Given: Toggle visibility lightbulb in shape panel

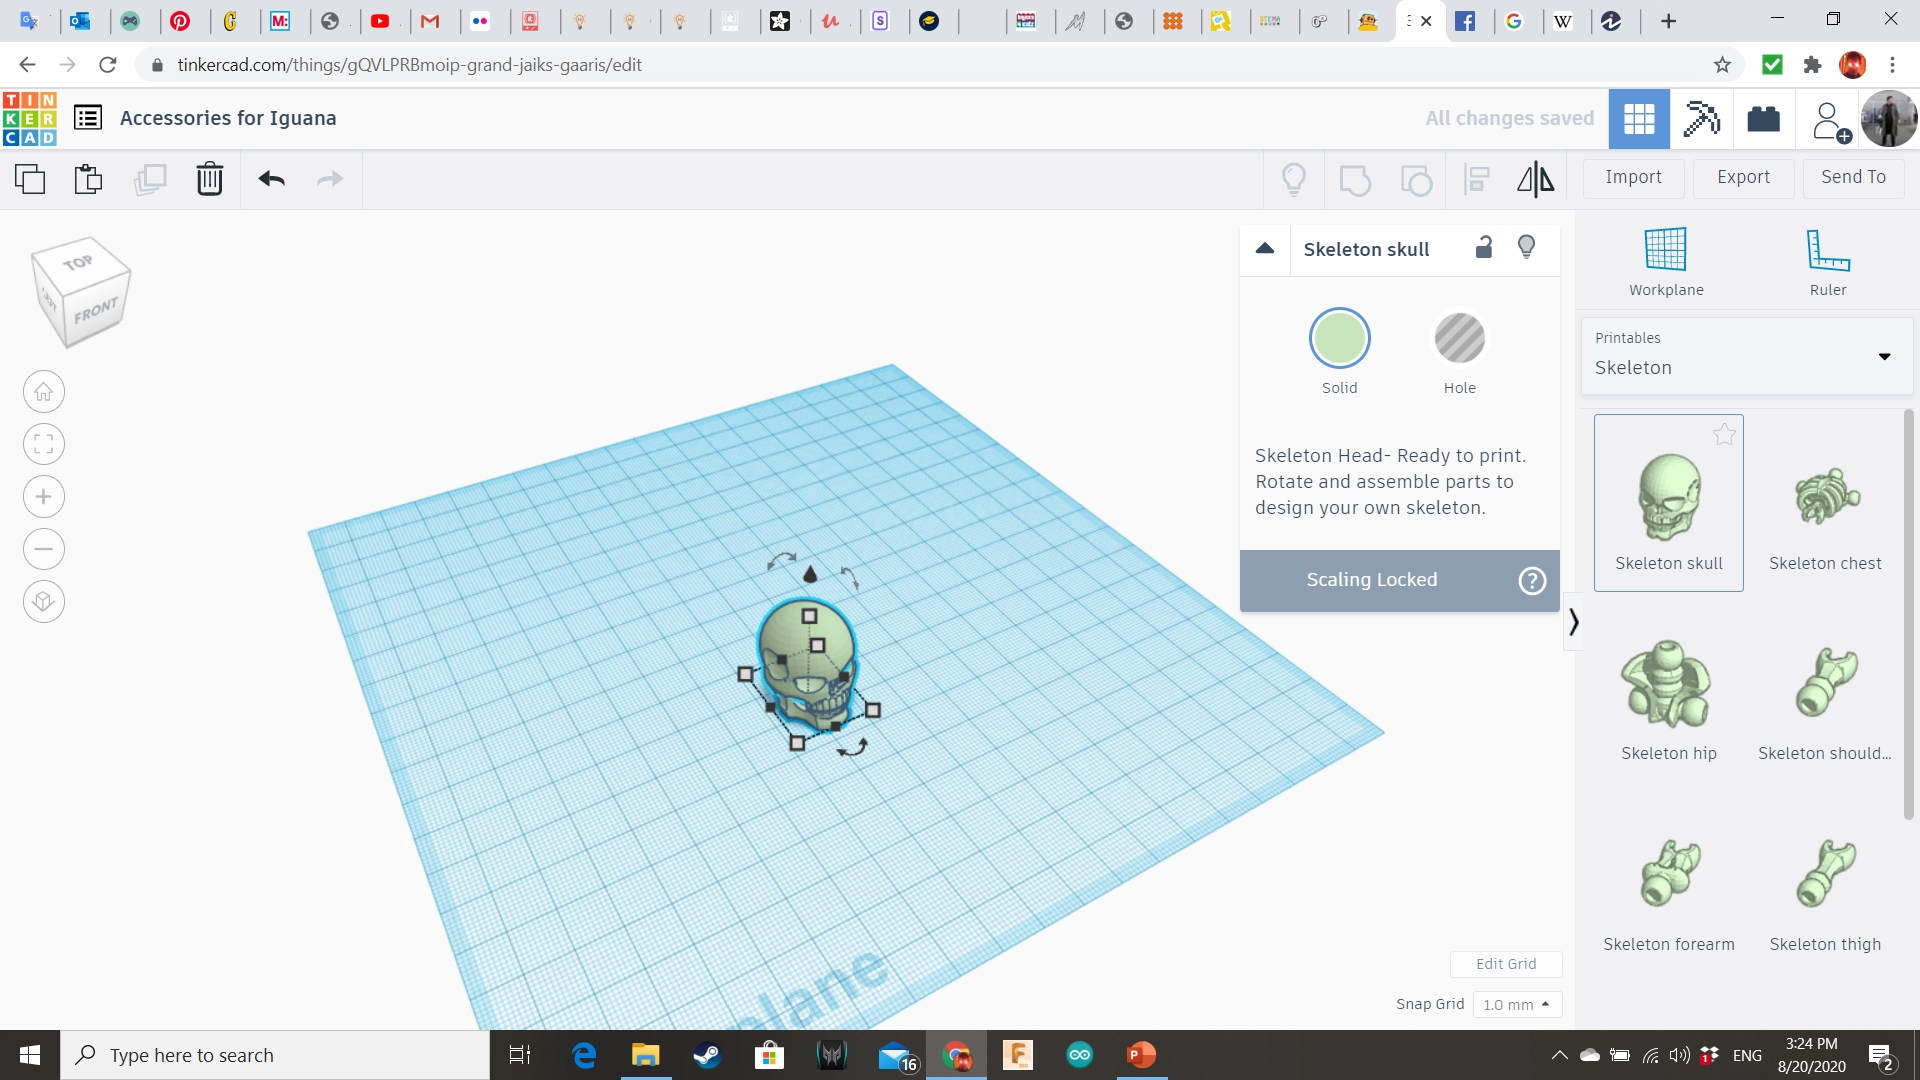Looking at the screenshot, I should [1526, 247].
